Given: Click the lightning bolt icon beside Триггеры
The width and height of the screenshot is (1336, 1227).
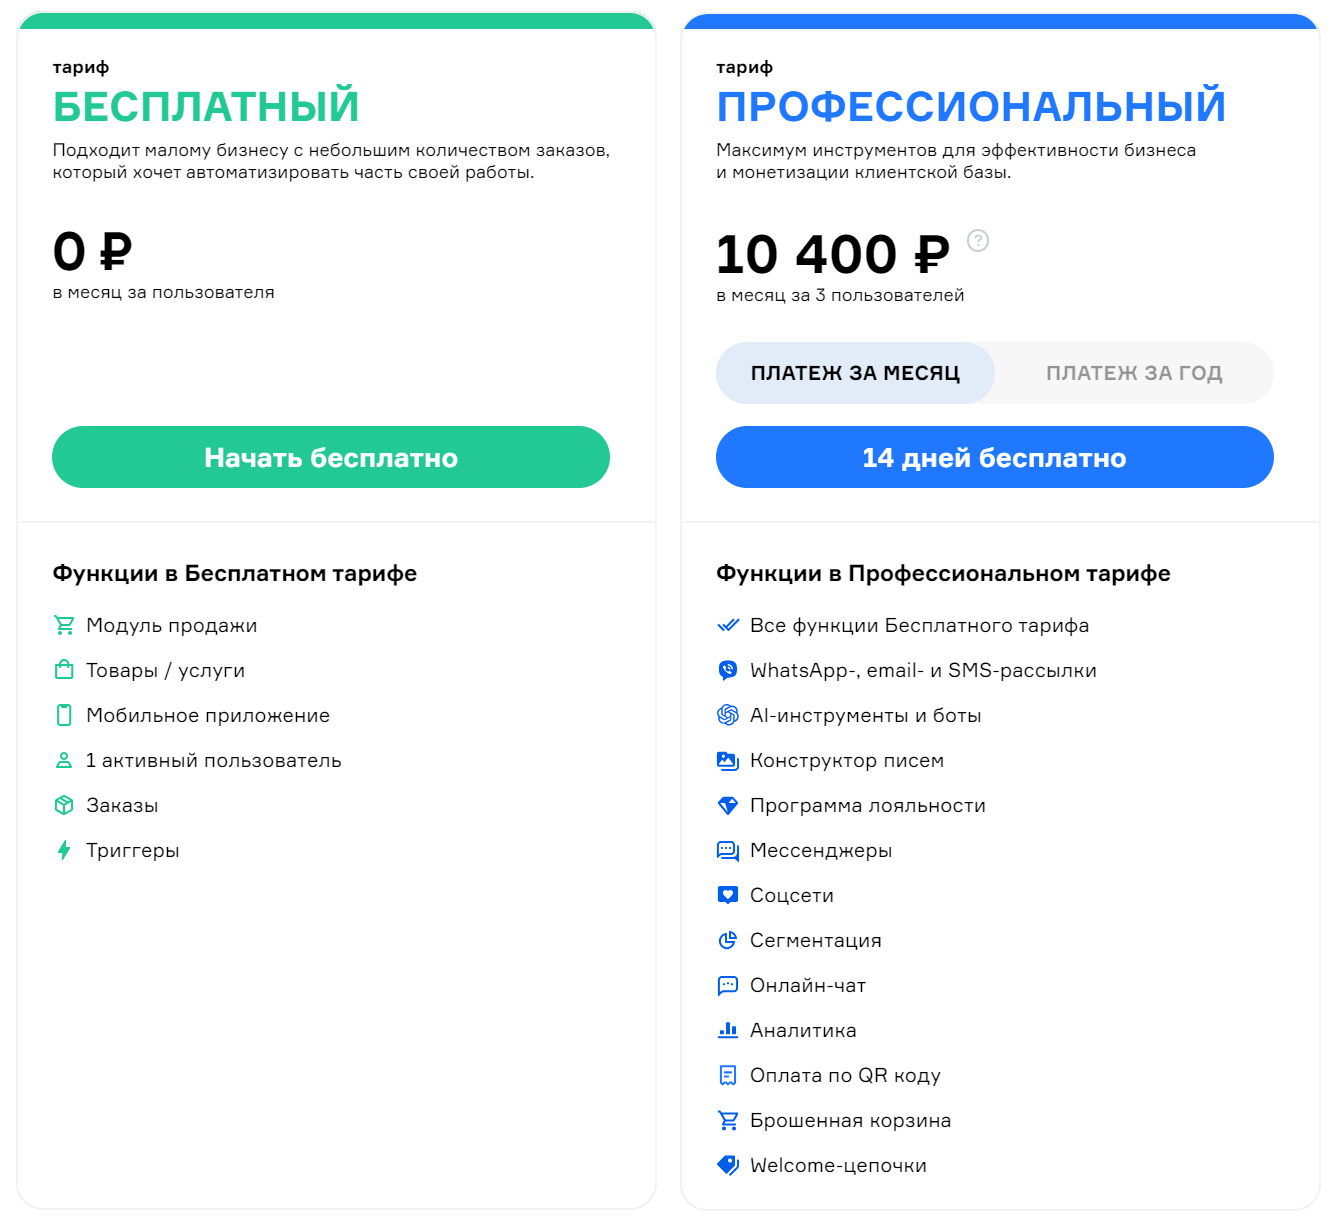Looking at the screenshot, I should [x=64, y=851].
